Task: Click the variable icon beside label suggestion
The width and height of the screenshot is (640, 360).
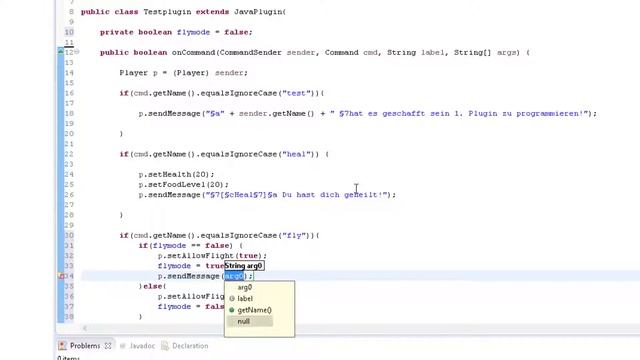Action: tap(232, 299)
